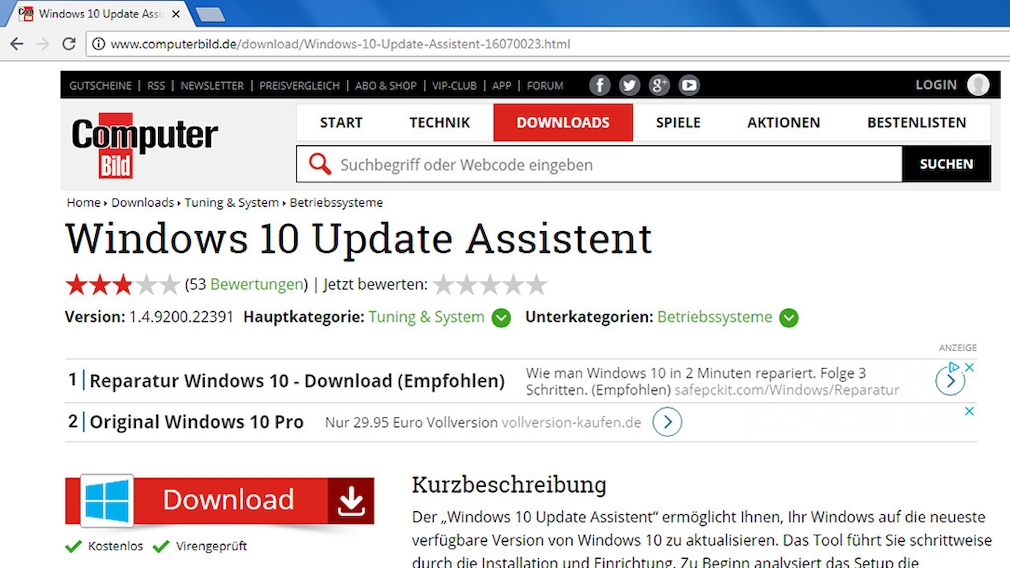The image size is (1010, 568).
Task: Open the Twitter social icon
Action: (629, 85)
